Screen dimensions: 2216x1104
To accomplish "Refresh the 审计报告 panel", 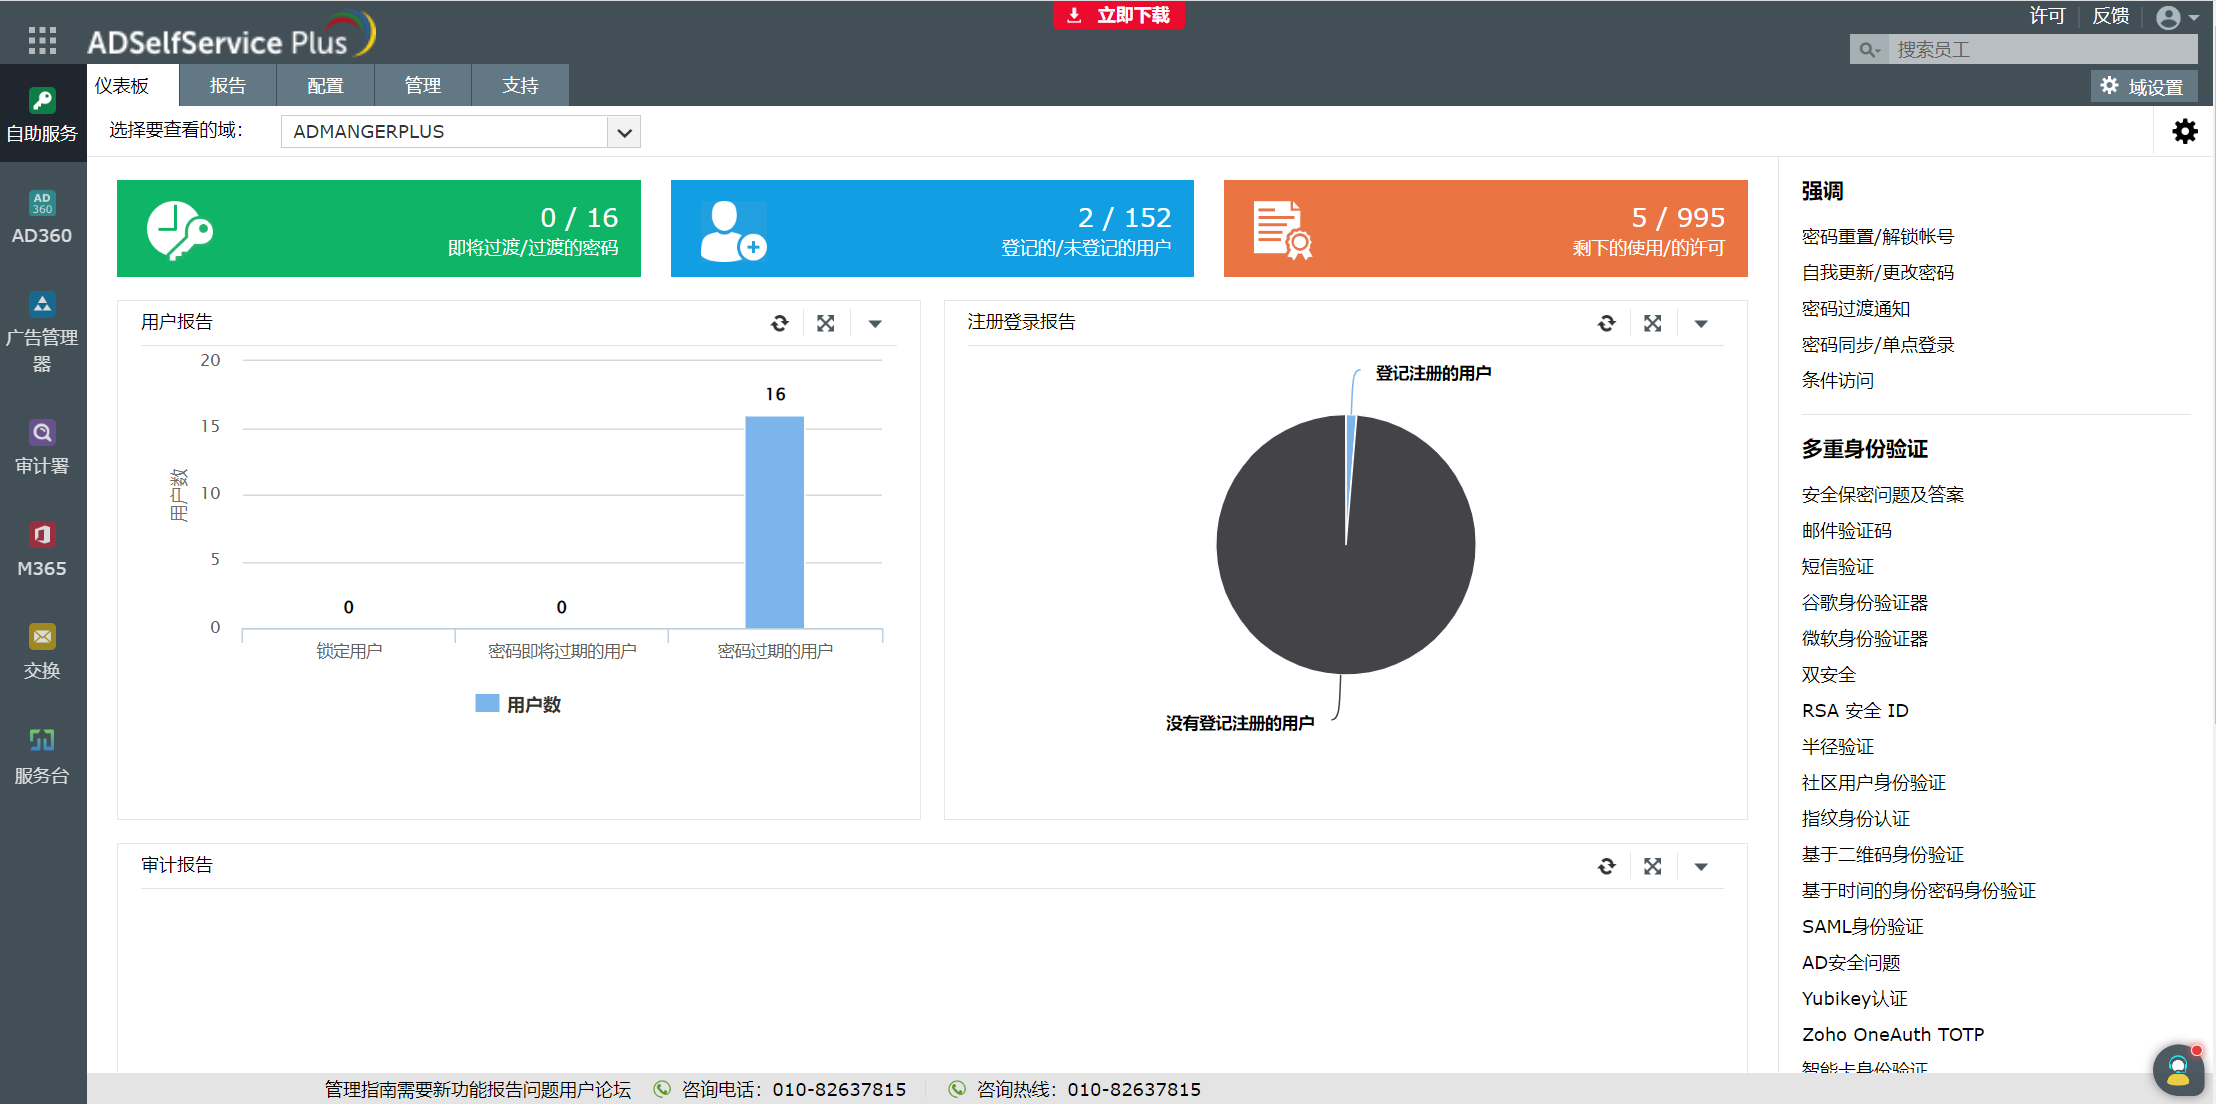I will (x=1606, y=866).
